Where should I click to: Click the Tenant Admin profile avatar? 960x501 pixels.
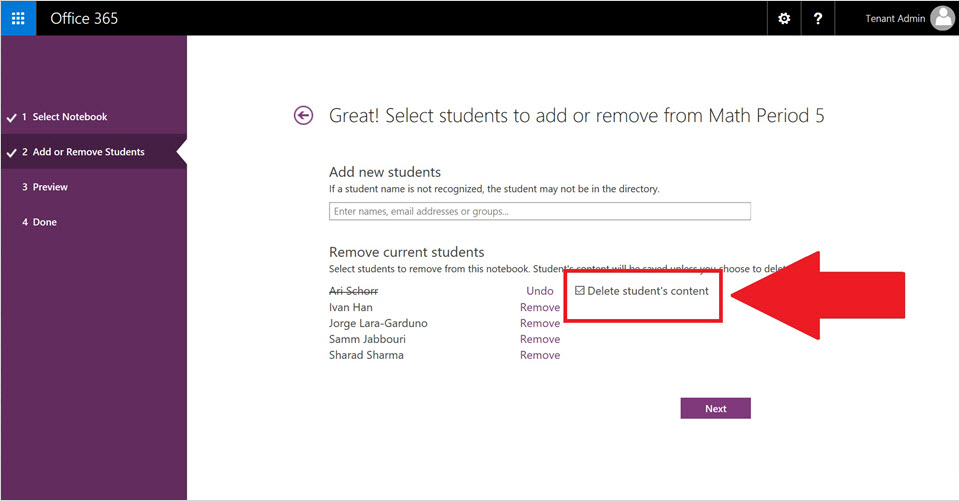(942, 18)
